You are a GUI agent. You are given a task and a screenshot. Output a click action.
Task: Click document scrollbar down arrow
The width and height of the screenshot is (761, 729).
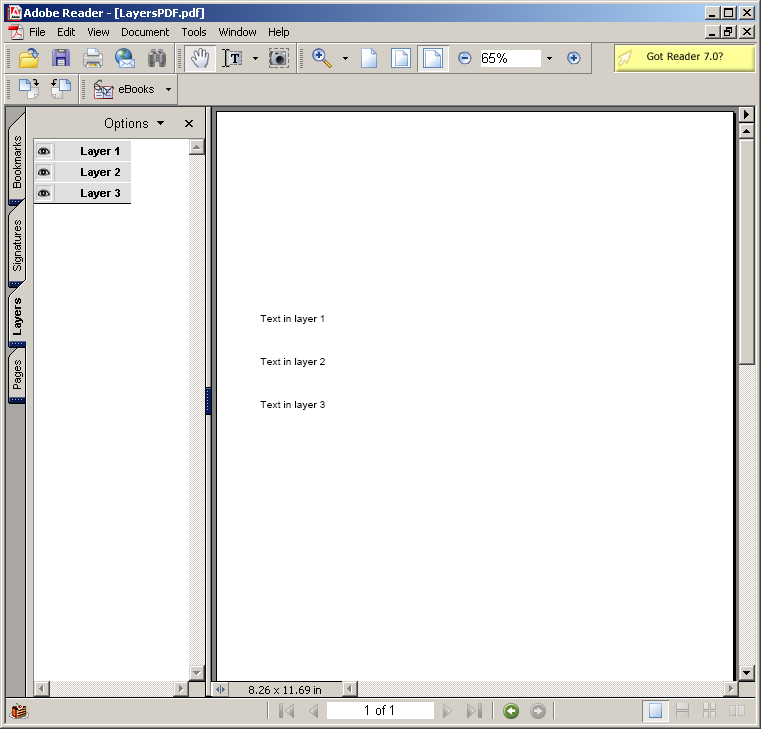[746, 673]
